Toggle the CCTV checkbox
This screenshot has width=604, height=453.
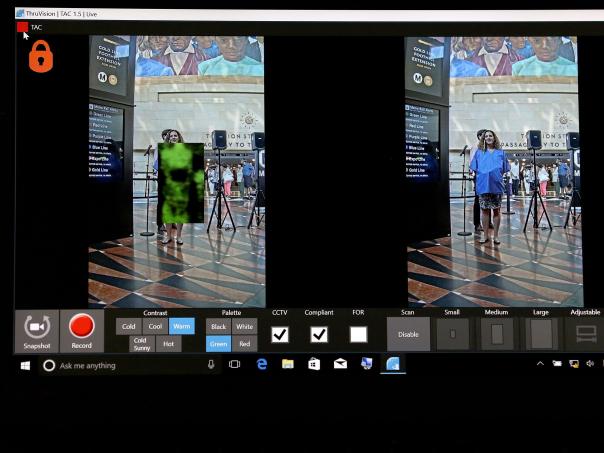[280, 334]
